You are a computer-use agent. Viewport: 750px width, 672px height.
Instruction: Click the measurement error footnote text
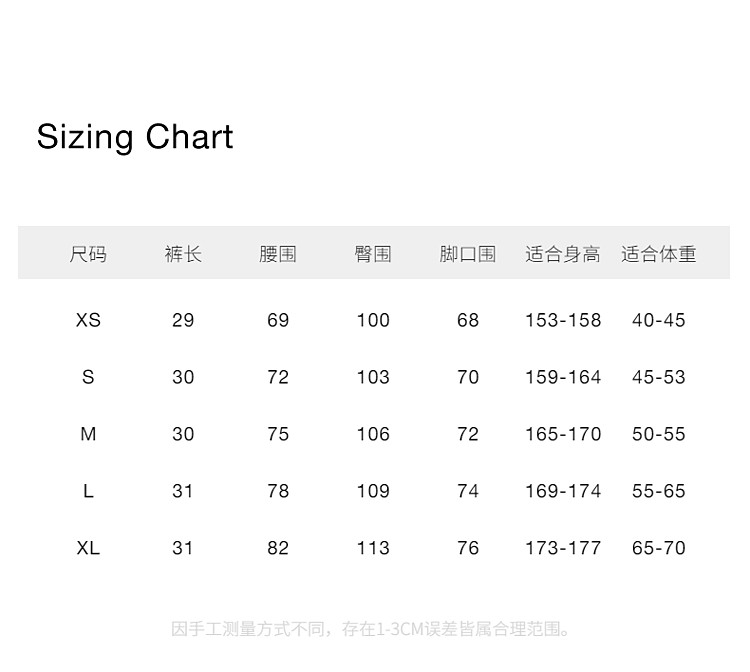[x=373, y=629]
